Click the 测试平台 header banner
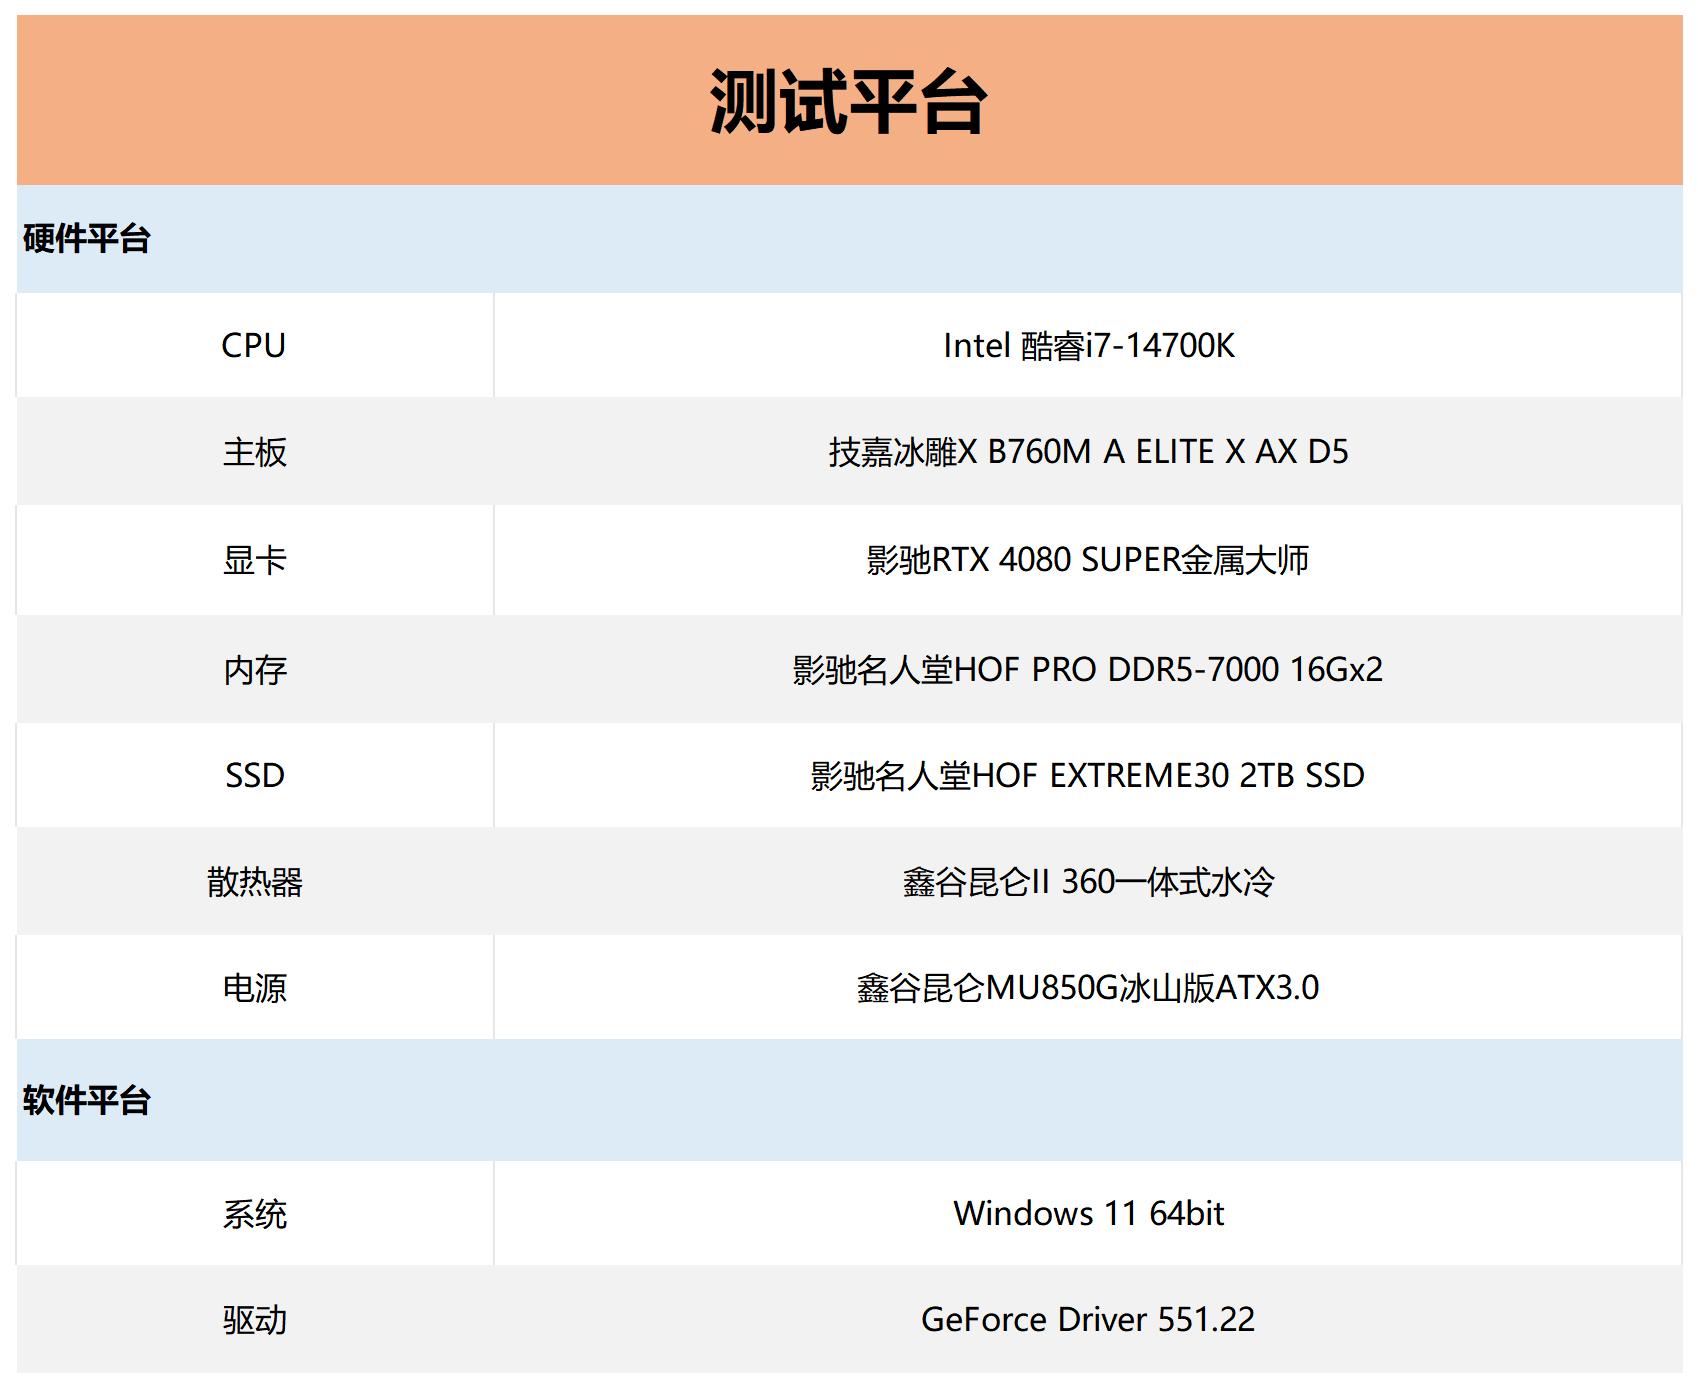The height and width of the screenshot is (1388, 1698). [x=849, y=97]
